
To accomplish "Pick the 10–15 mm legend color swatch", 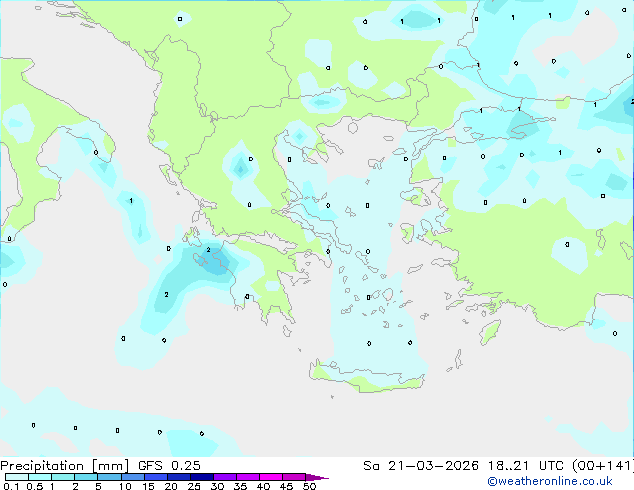I will point(132,477).
